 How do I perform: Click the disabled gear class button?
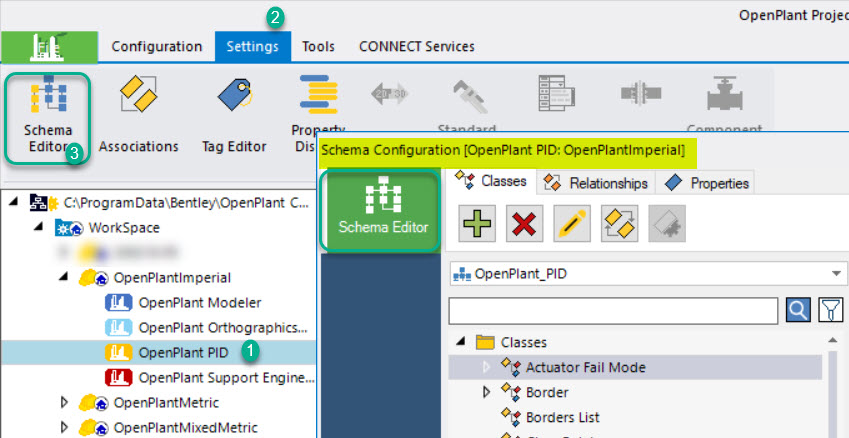click(667, 223)
